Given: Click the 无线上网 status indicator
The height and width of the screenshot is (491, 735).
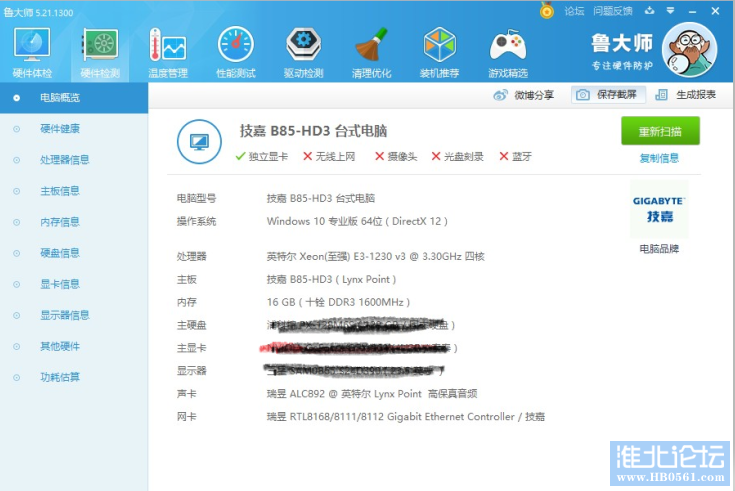Looking at the screenshot, I should 329,156.
